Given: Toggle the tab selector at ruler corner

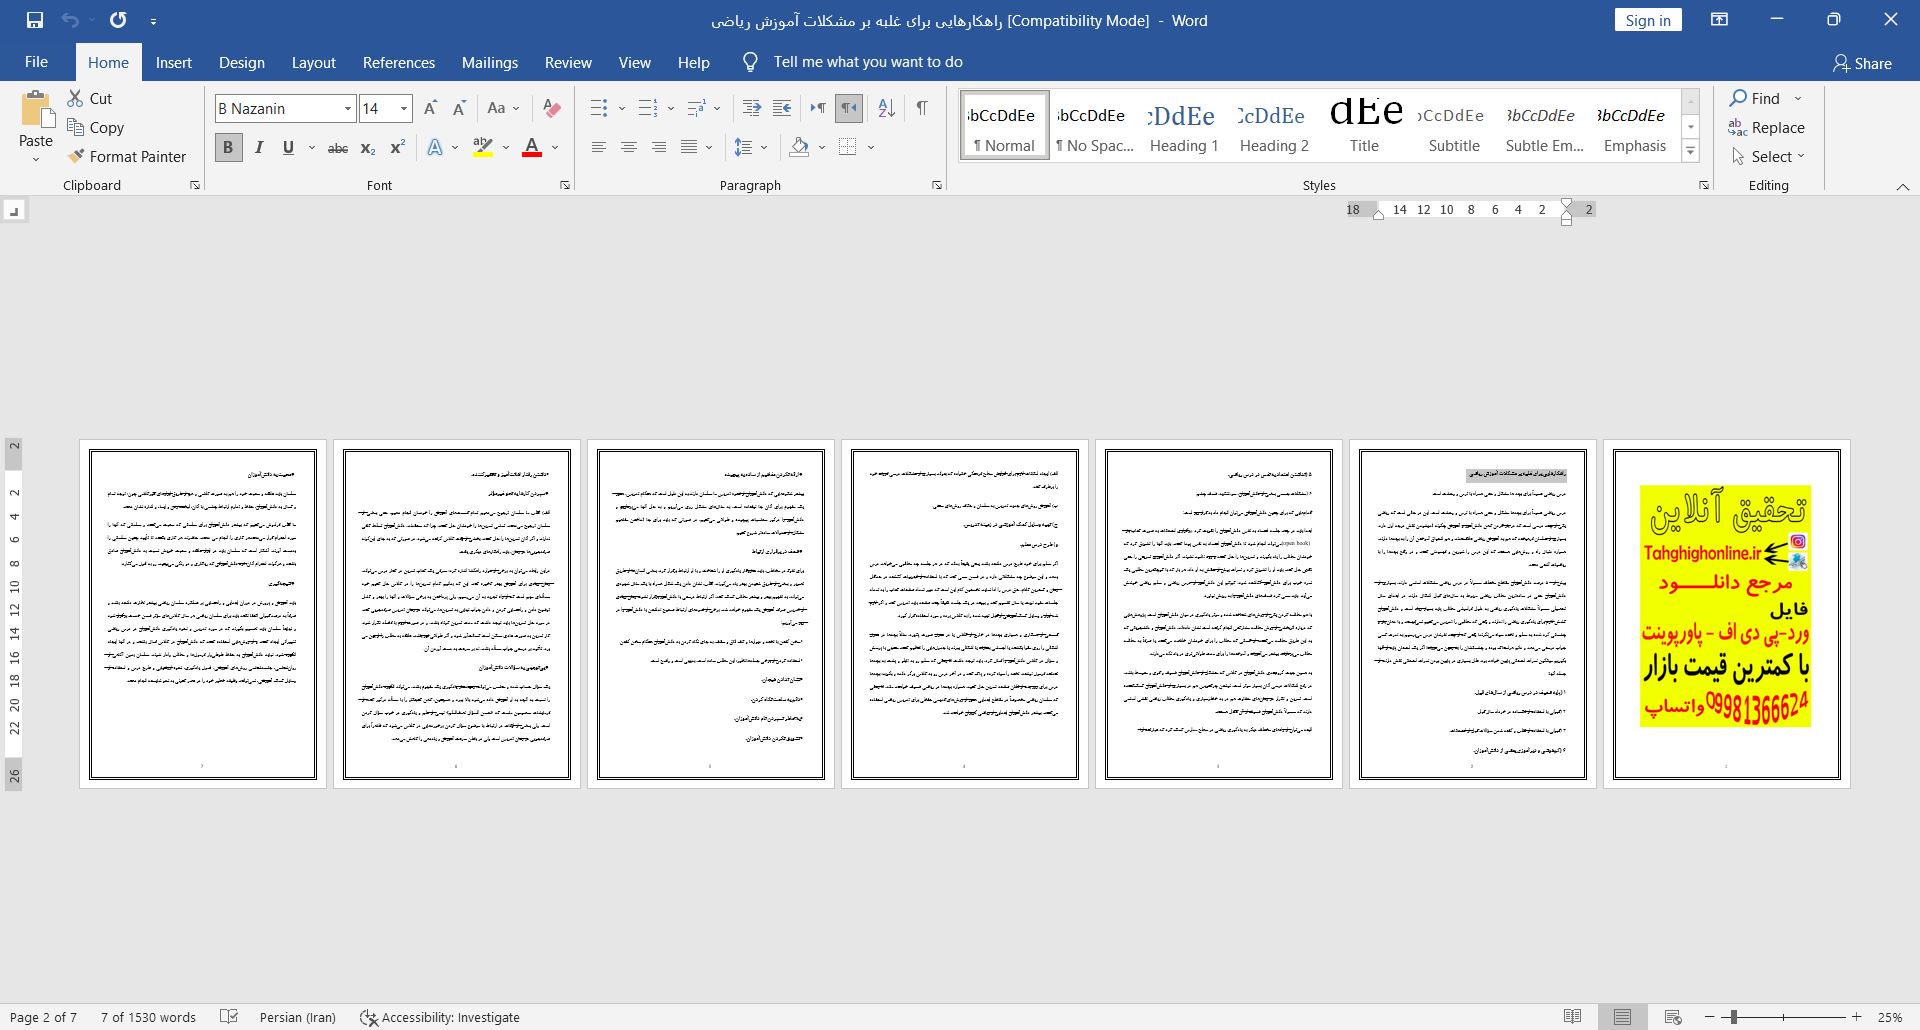Looking at the screenshot, I should [13, 210].
